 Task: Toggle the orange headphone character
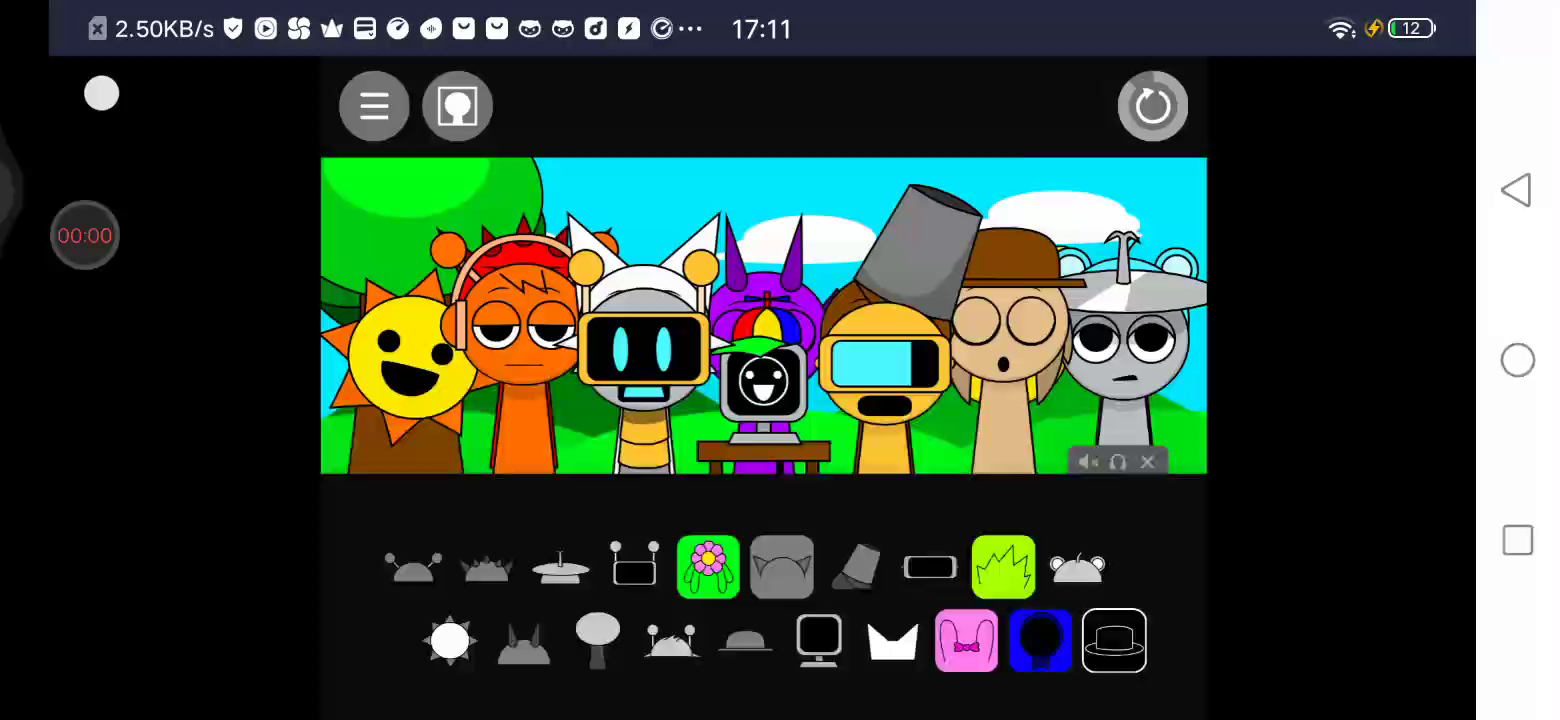coord(518,350)
